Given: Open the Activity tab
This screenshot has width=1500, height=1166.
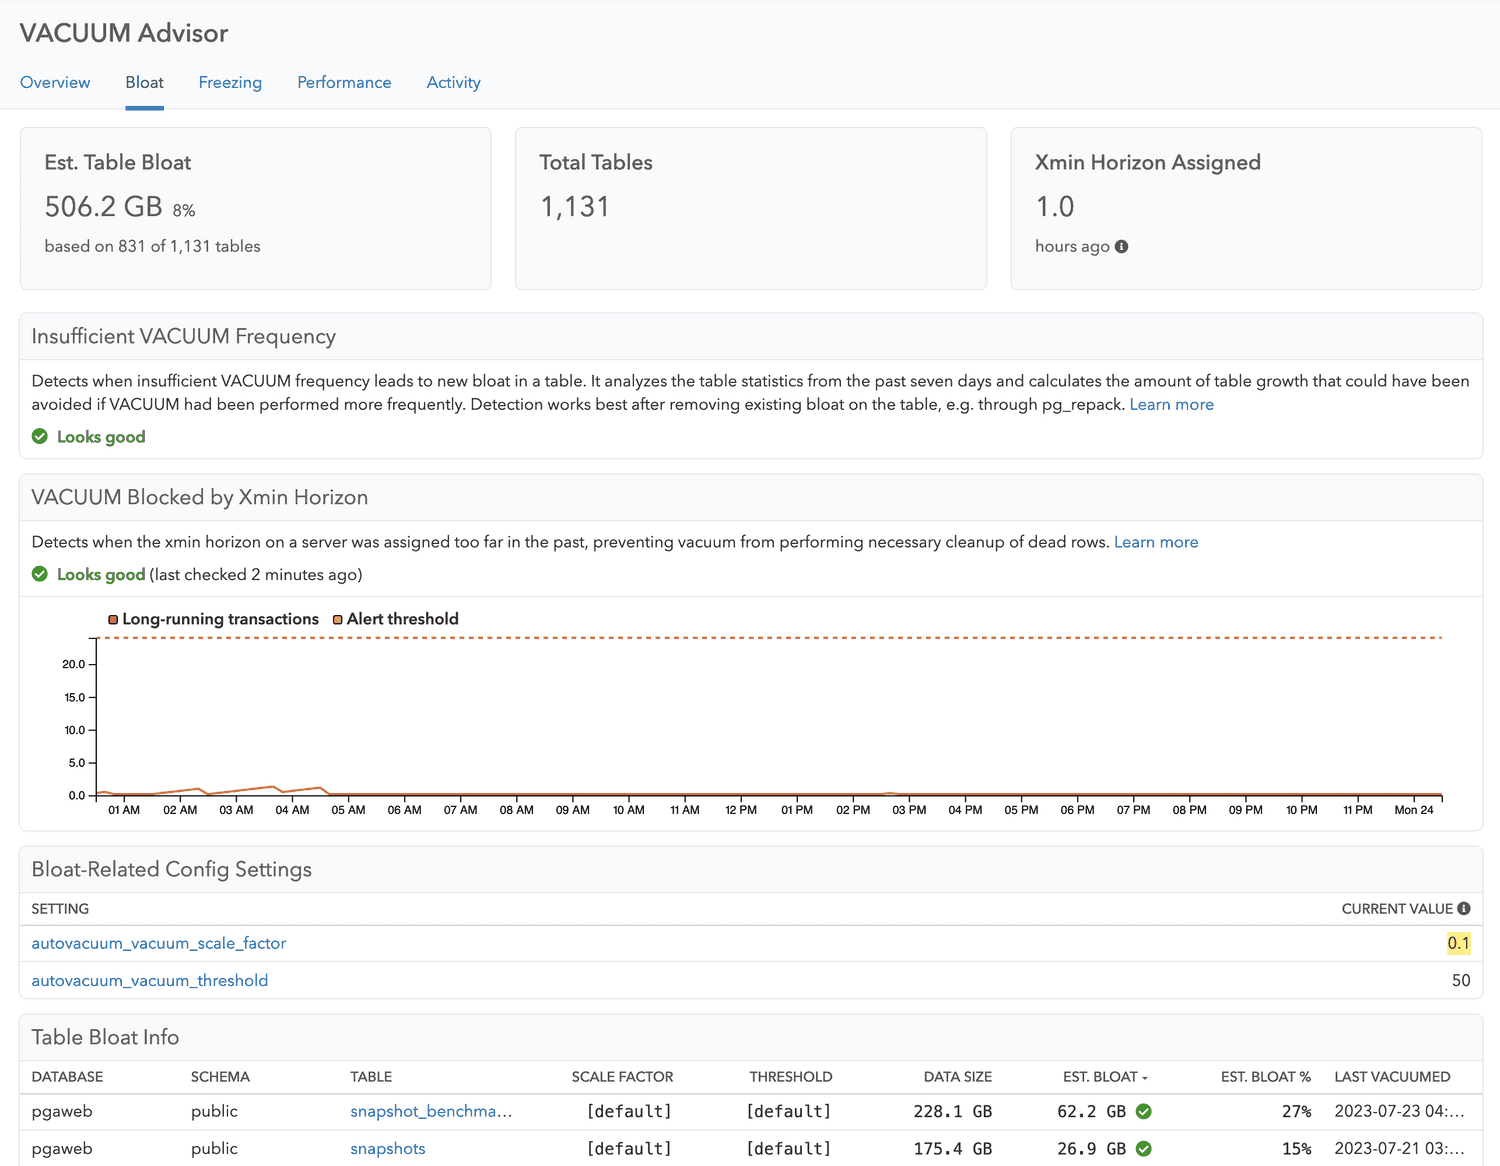Looking at the screenshot, I should (453, 83).
